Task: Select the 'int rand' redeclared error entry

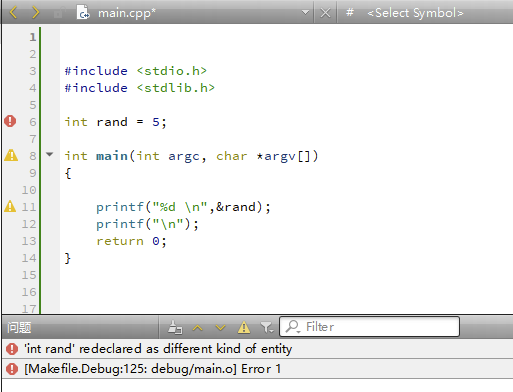Action: (257, 349)
